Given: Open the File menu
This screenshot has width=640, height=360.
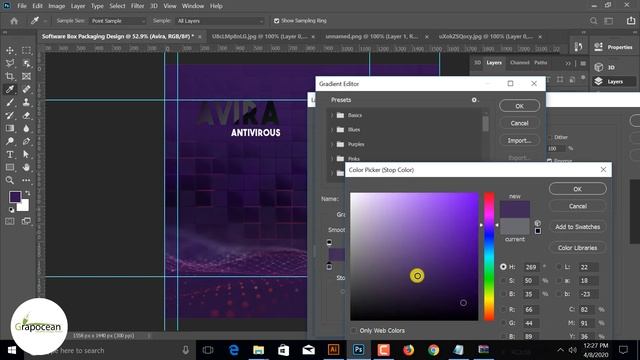Looking at the screenshot, I should pos(22,6).
